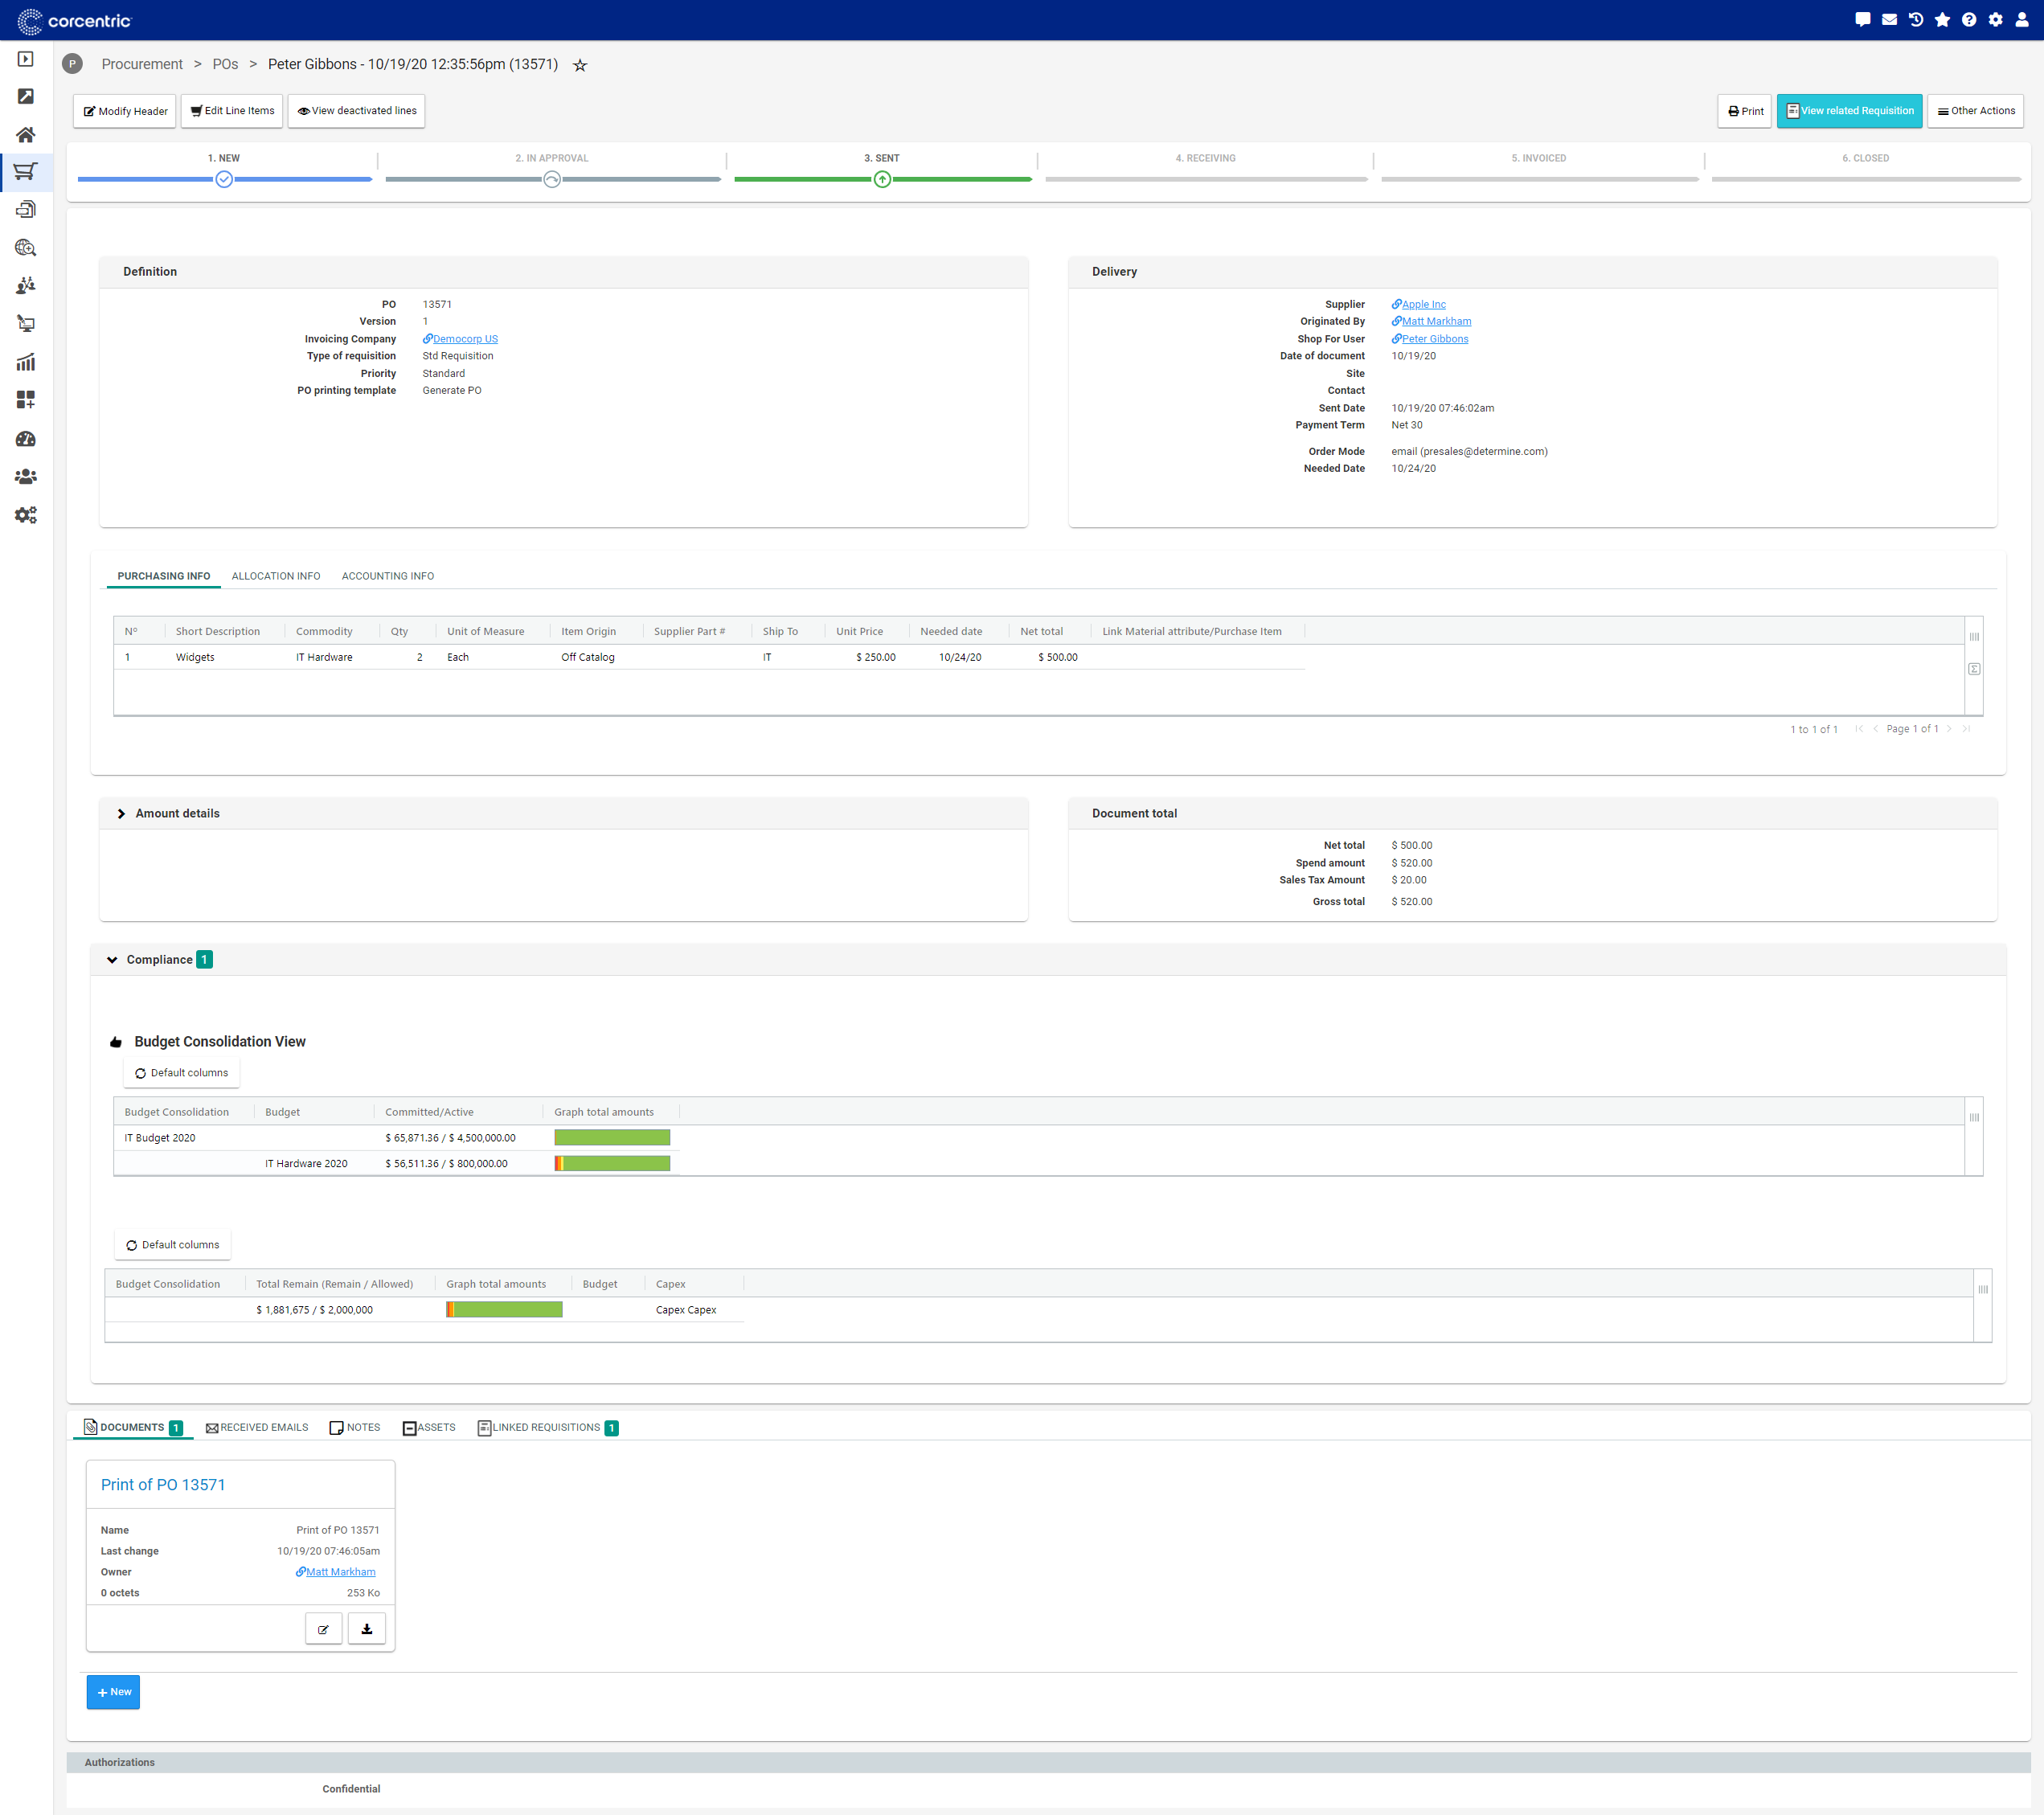2044x1815 pixels.
Task: Open the analytics bar chart sidebar icon
Action: click(26, 362)
